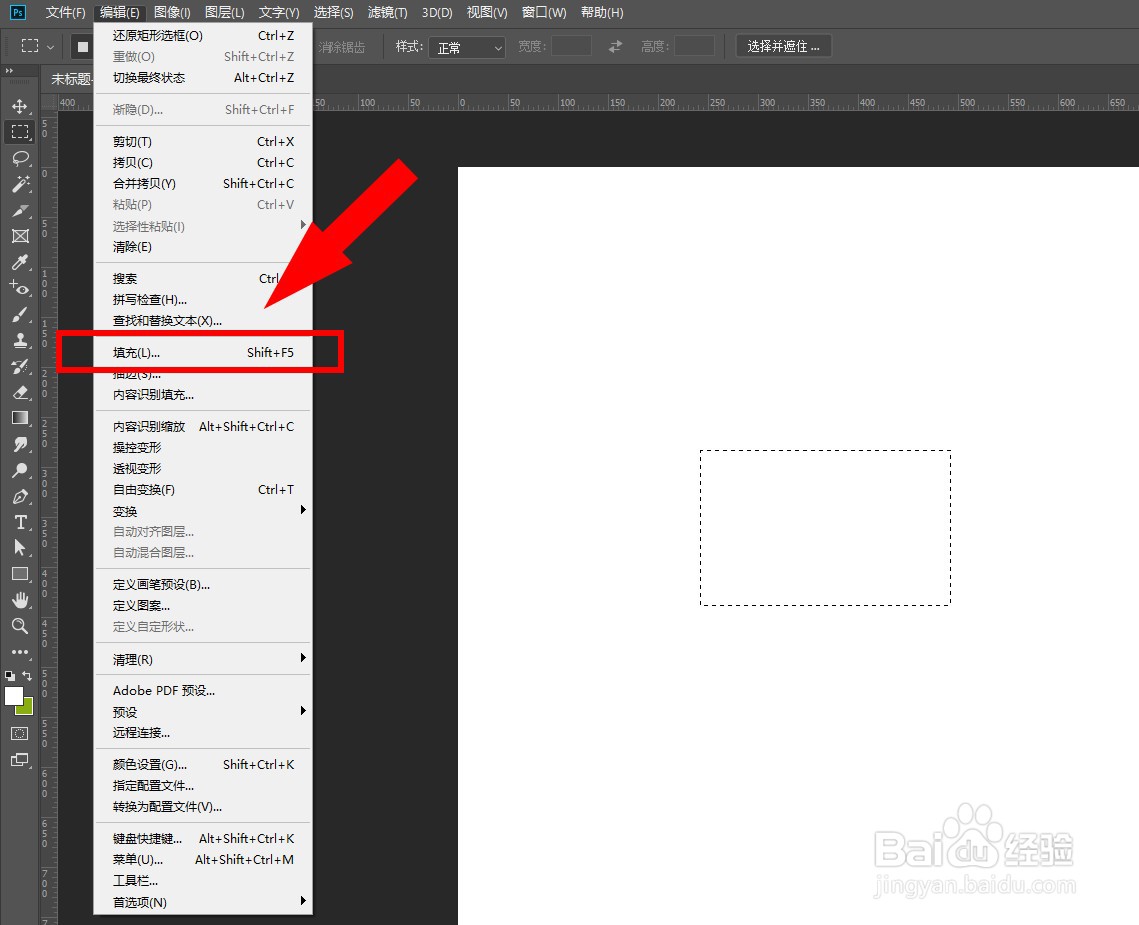
Task: Choose Adobe PDF 预设... menu entry
Action: pyautogui.click(x=203, y=690)
